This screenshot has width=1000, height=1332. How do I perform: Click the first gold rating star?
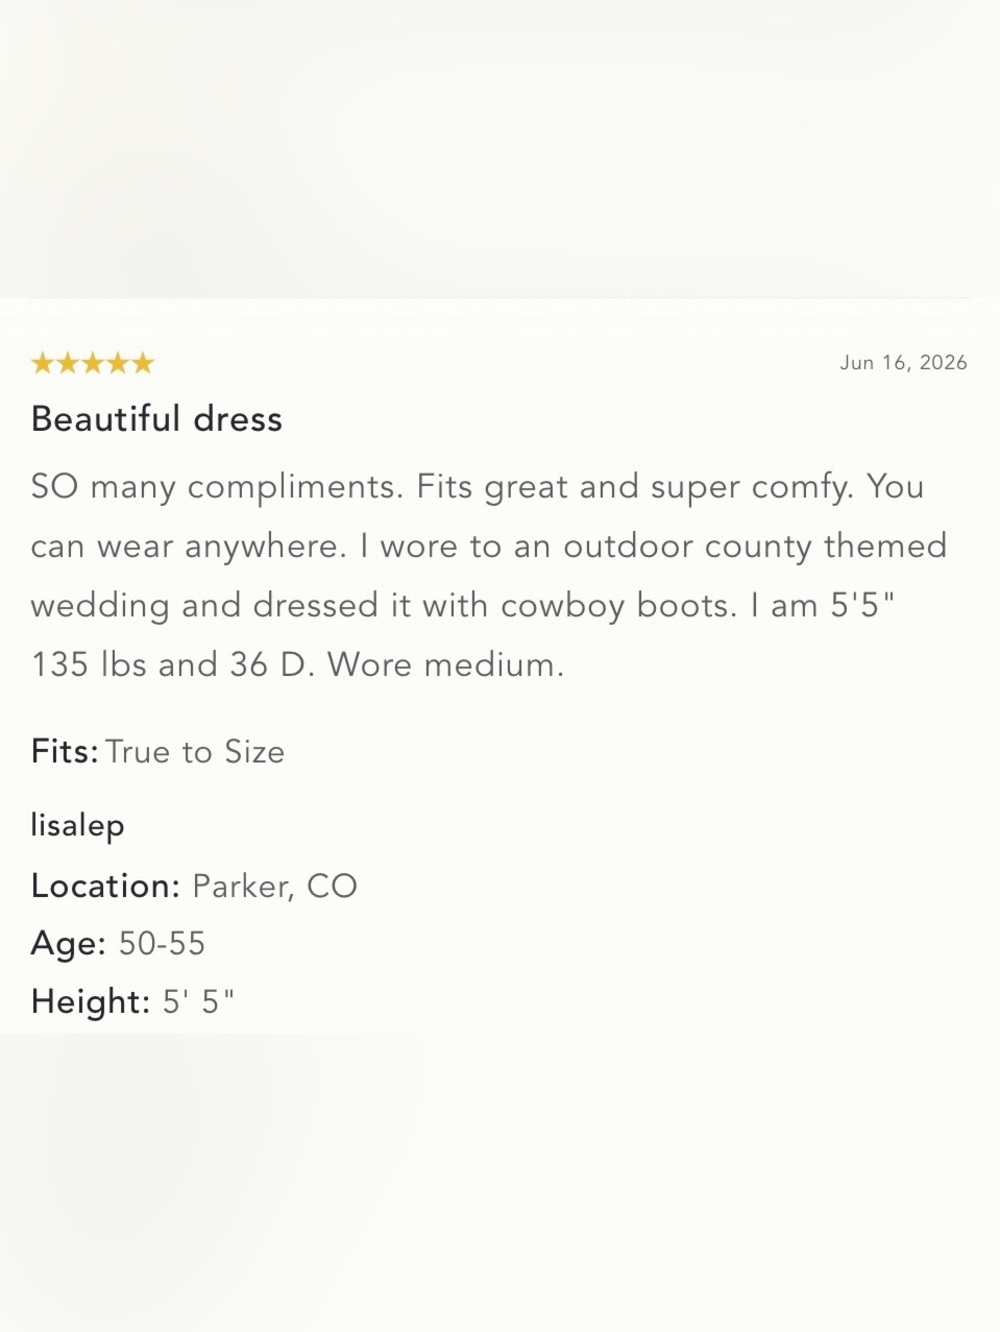43,363
